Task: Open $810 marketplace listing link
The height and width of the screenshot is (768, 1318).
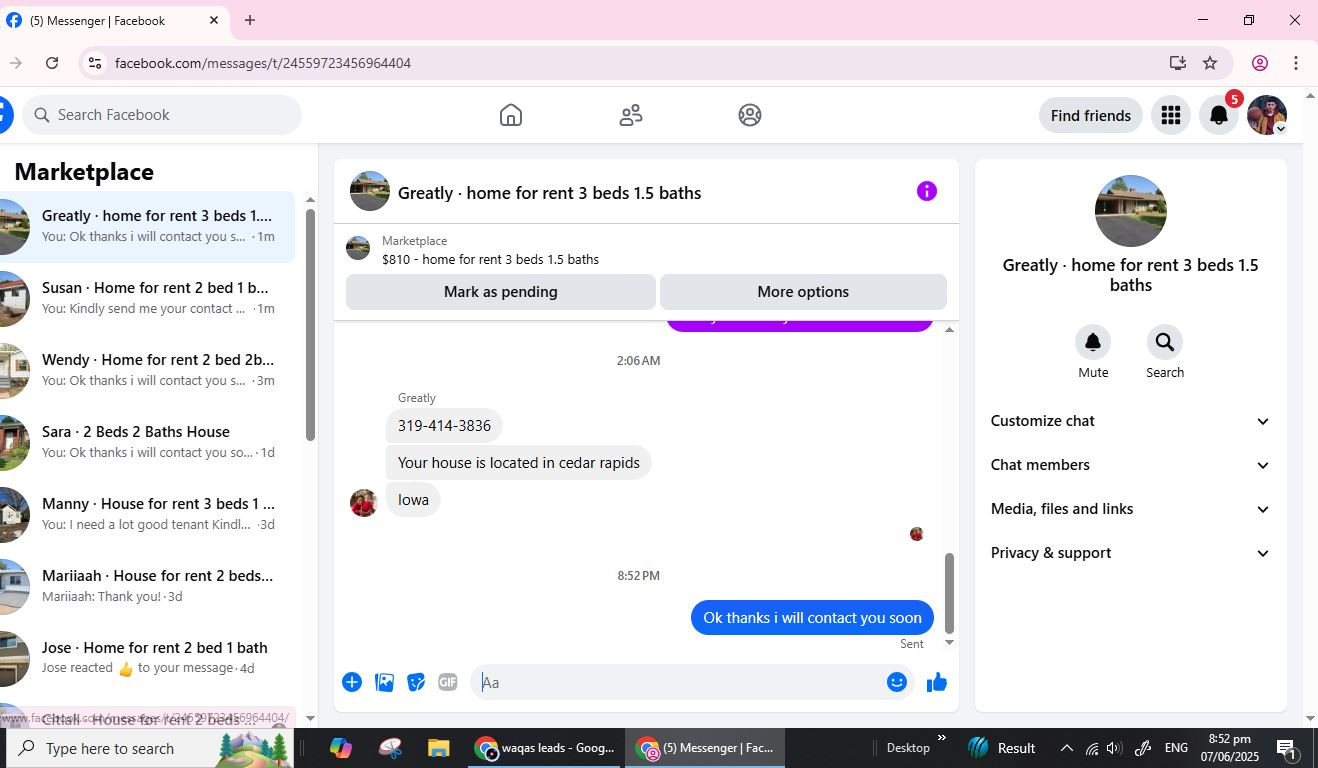Action: tap(490, 259)
